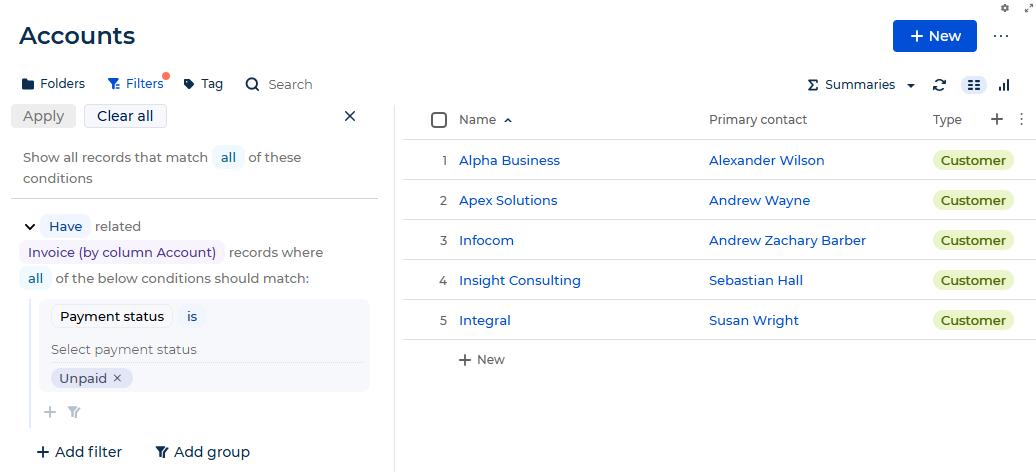This screenshot has height=472, width=1036.
Task: Open the Summaries dropdown
Action: pyautogui.click(x=862, y=85)
